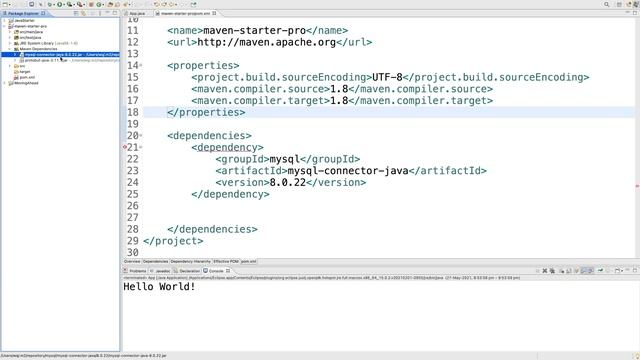Expand the src/main/java folder

coord(10,32)
